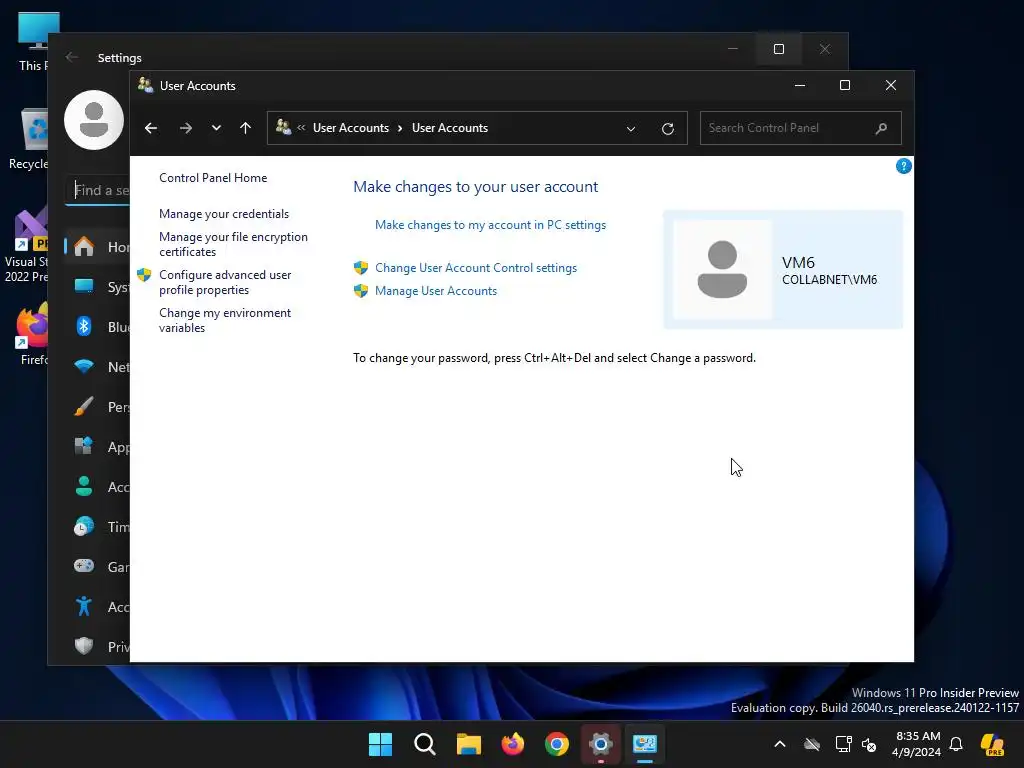Click shield icon beside Change User Account Control
This screenshot has height=768, width=1024.
click(x=360, y=267)
